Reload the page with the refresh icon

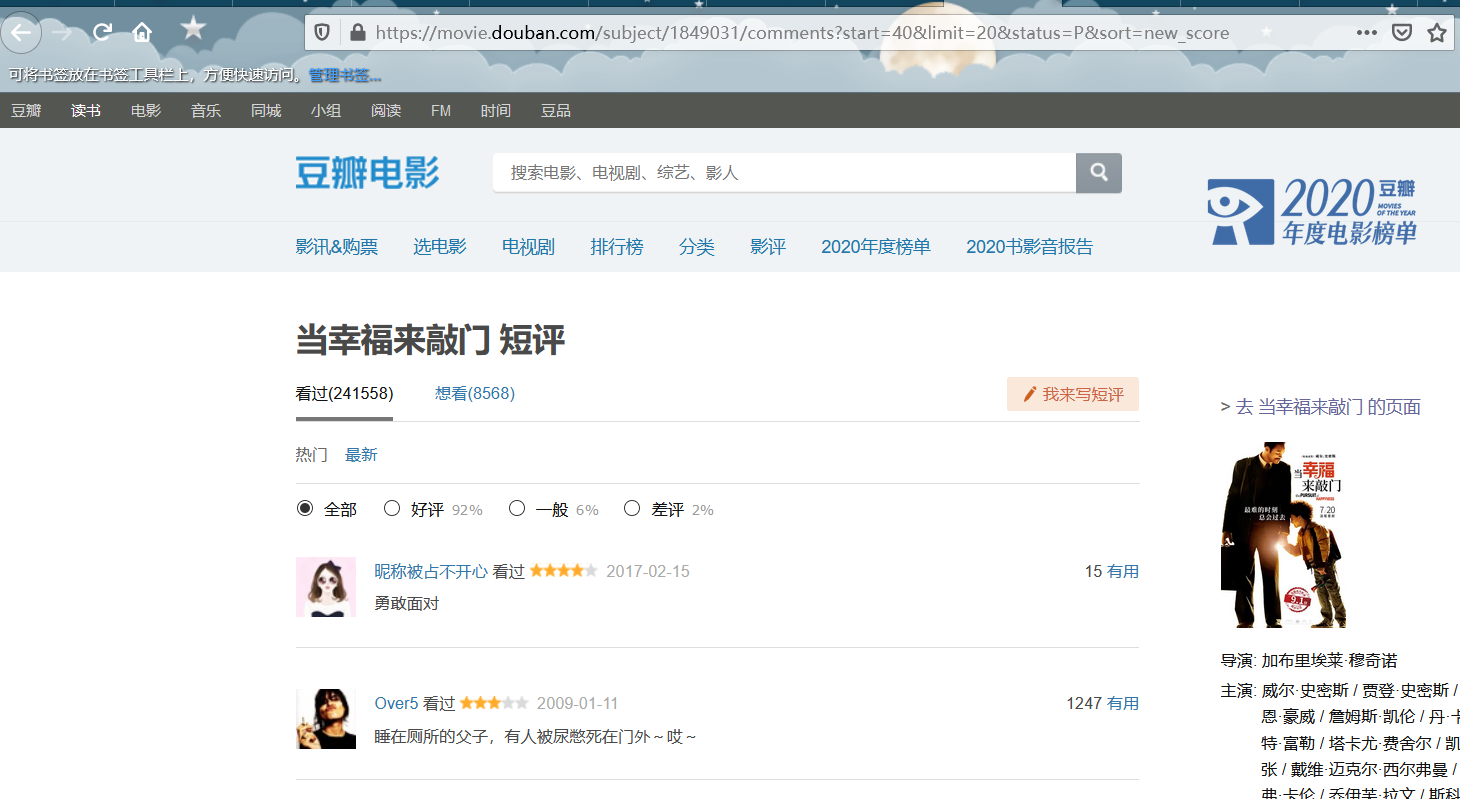102,32
